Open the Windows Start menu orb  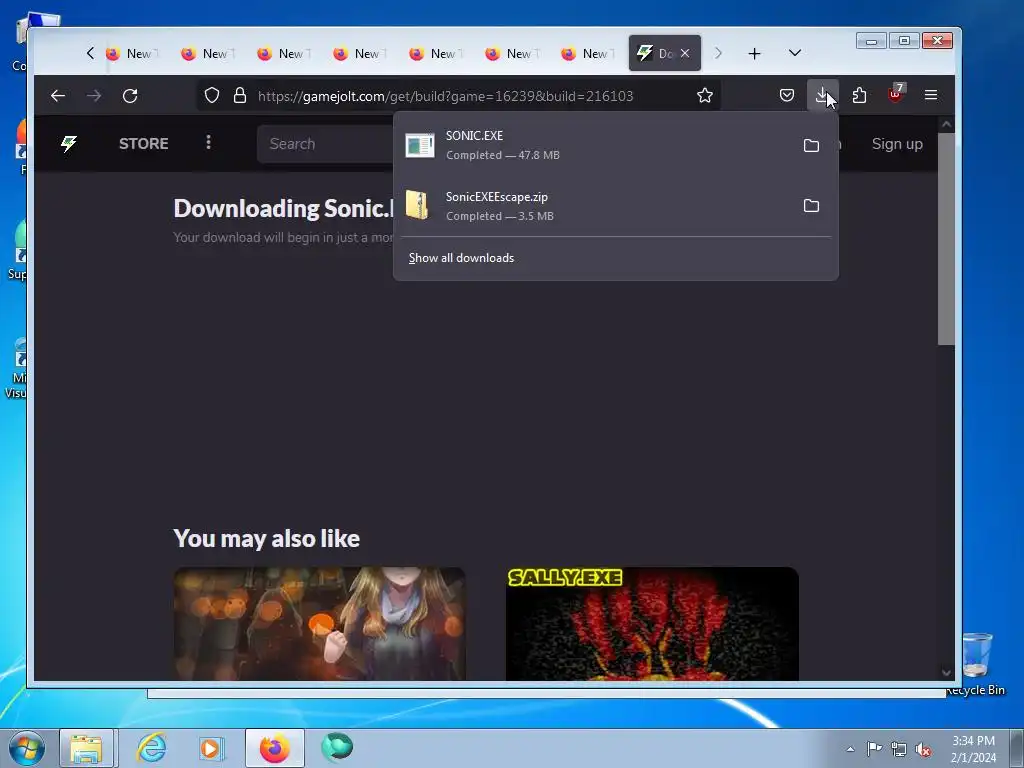pyautogui.click(x=27, y=748)
